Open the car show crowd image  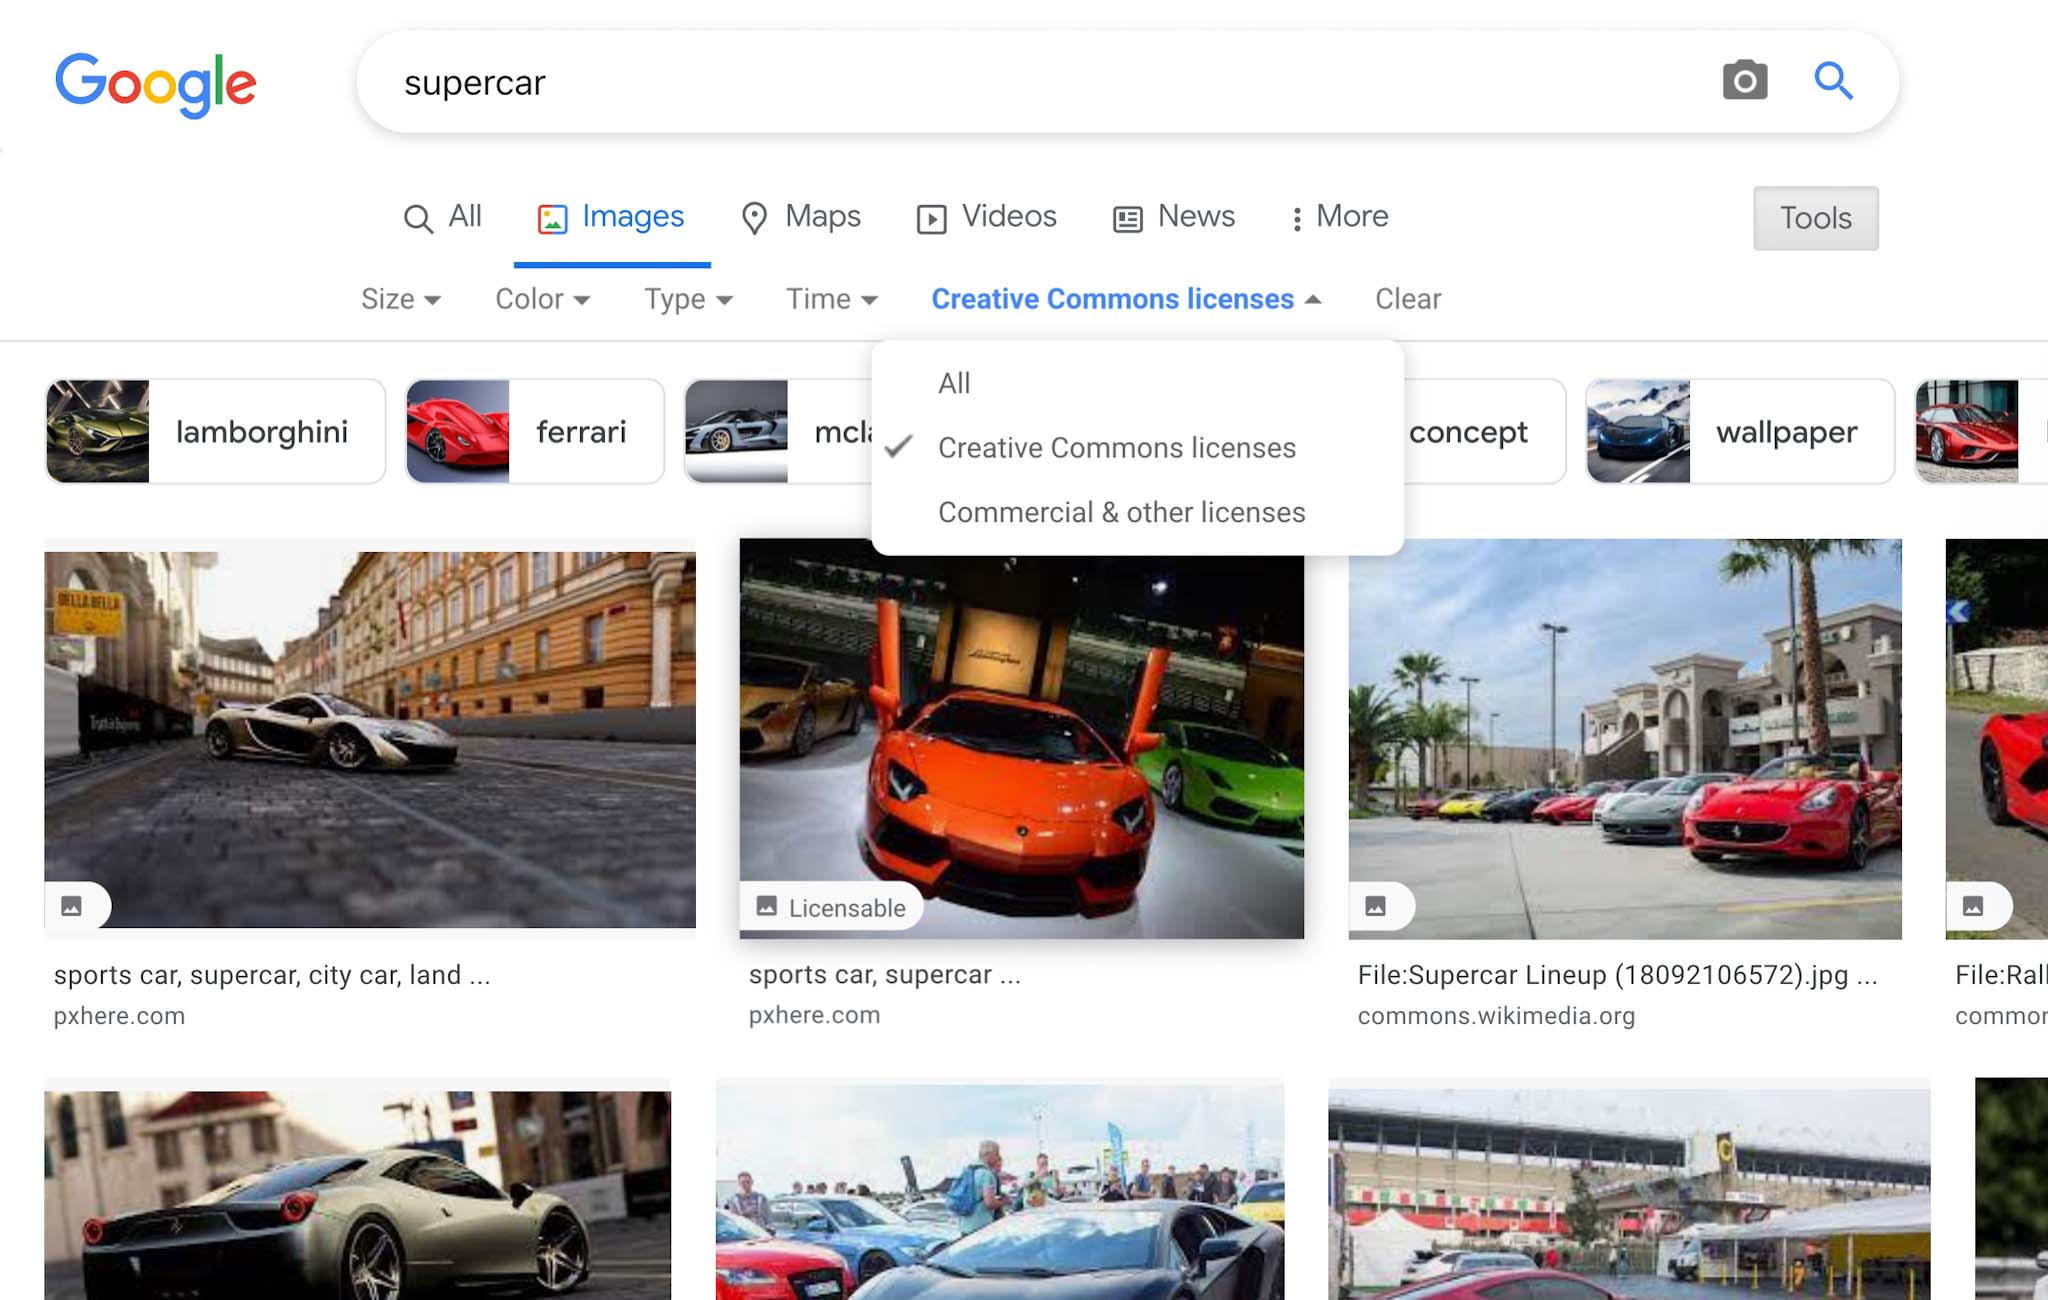point(999,1192)
